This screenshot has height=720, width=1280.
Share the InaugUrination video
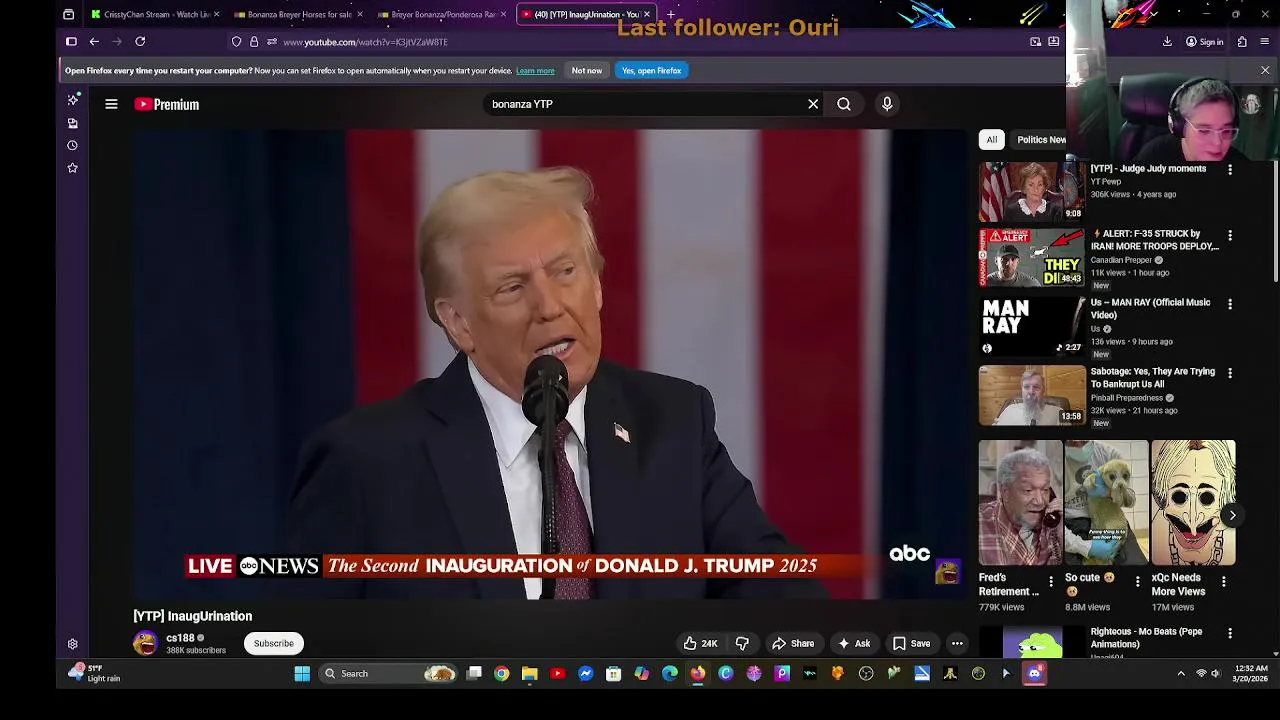coord(793,644)
